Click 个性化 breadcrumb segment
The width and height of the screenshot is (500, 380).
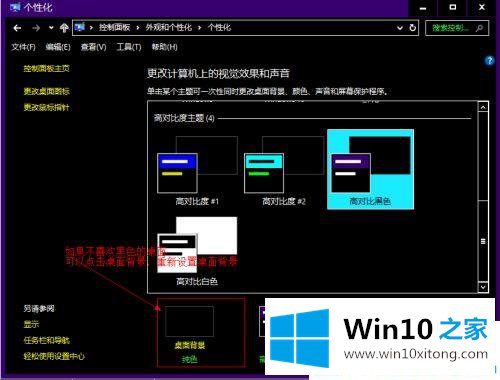click(219, 27)
